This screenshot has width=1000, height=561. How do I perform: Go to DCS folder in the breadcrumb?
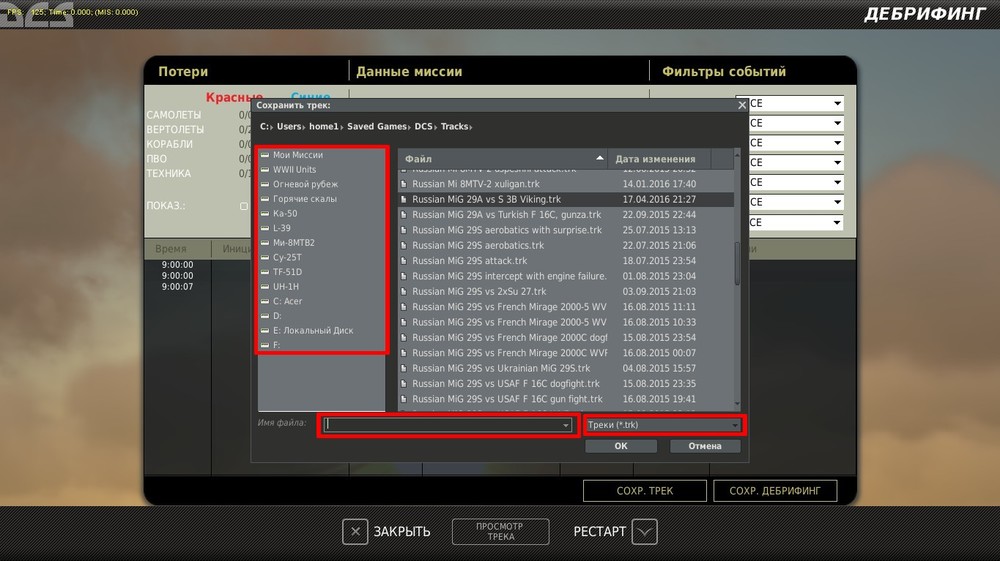coord(423,126)
